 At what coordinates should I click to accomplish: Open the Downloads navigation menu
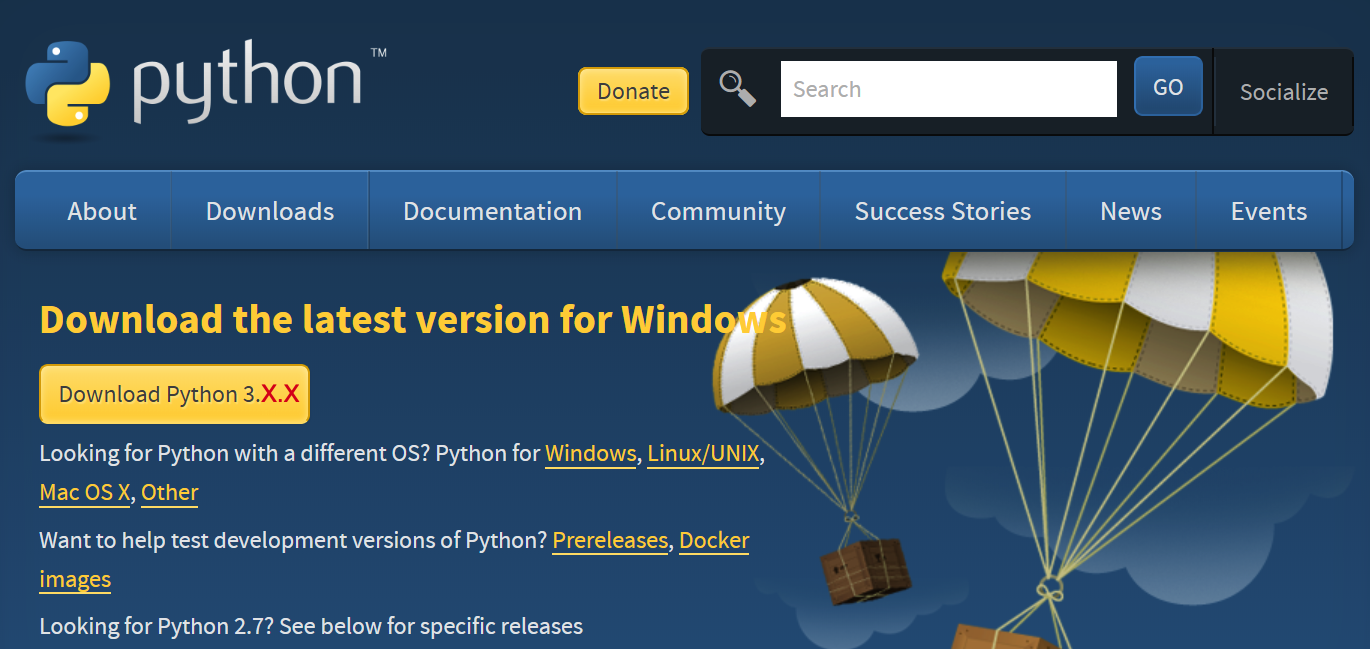tap(270, 211)
